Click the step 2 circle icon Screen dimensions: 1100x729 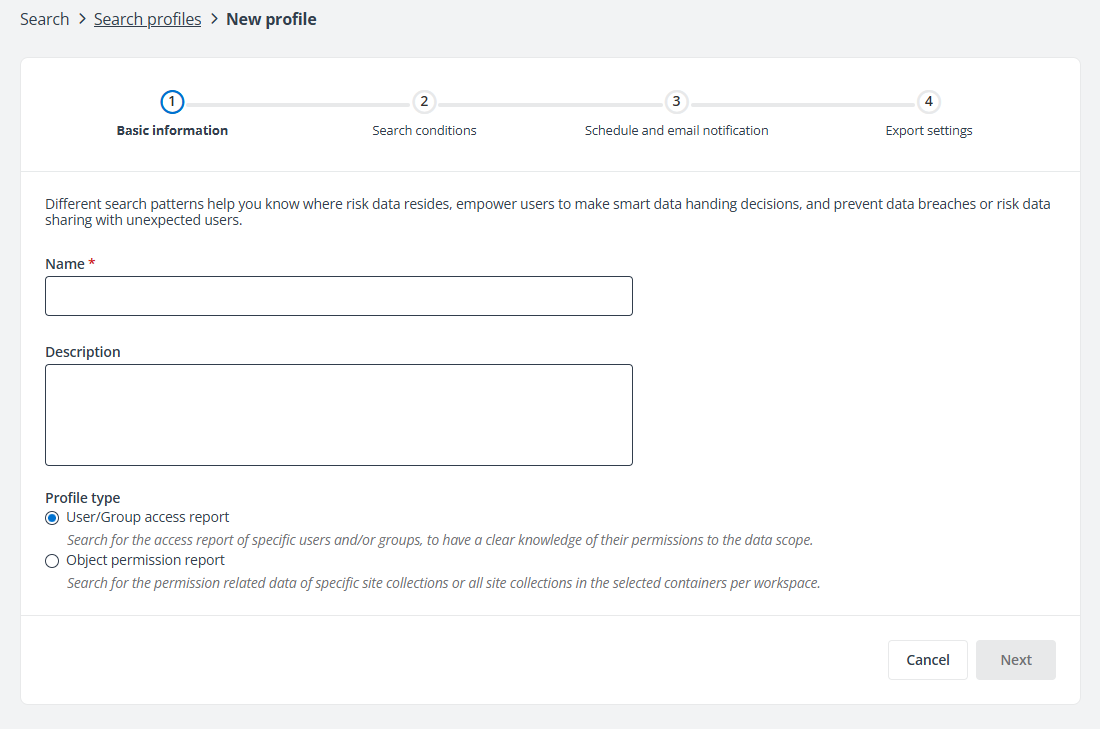click(x=424, y=101)
